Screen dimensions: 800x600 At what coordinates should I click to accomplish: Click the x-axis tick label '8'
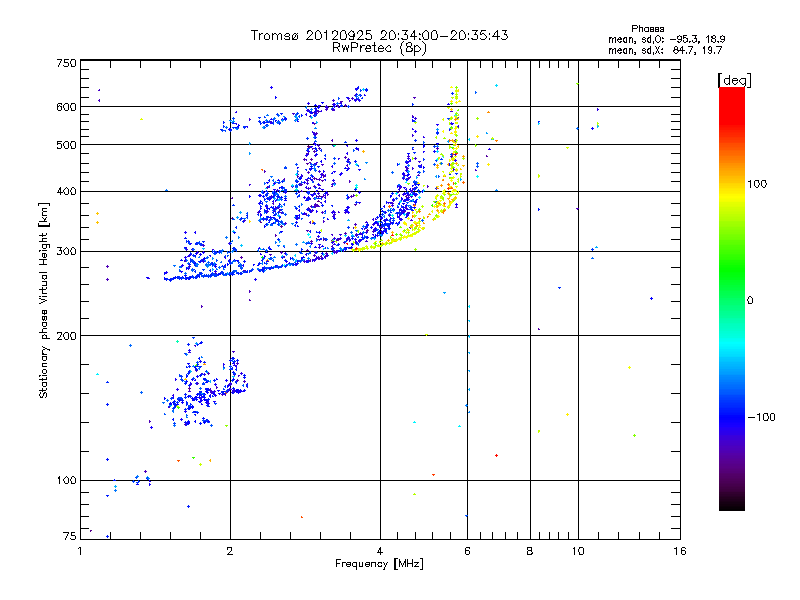pyautogui.click(x=530, y=551)
